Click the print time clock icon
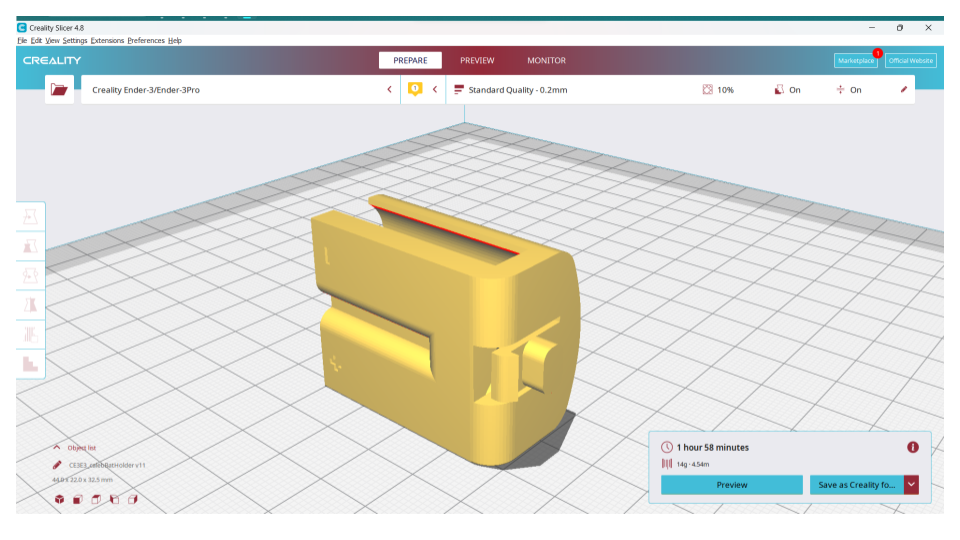960x540 pixels. click(667, 448)
